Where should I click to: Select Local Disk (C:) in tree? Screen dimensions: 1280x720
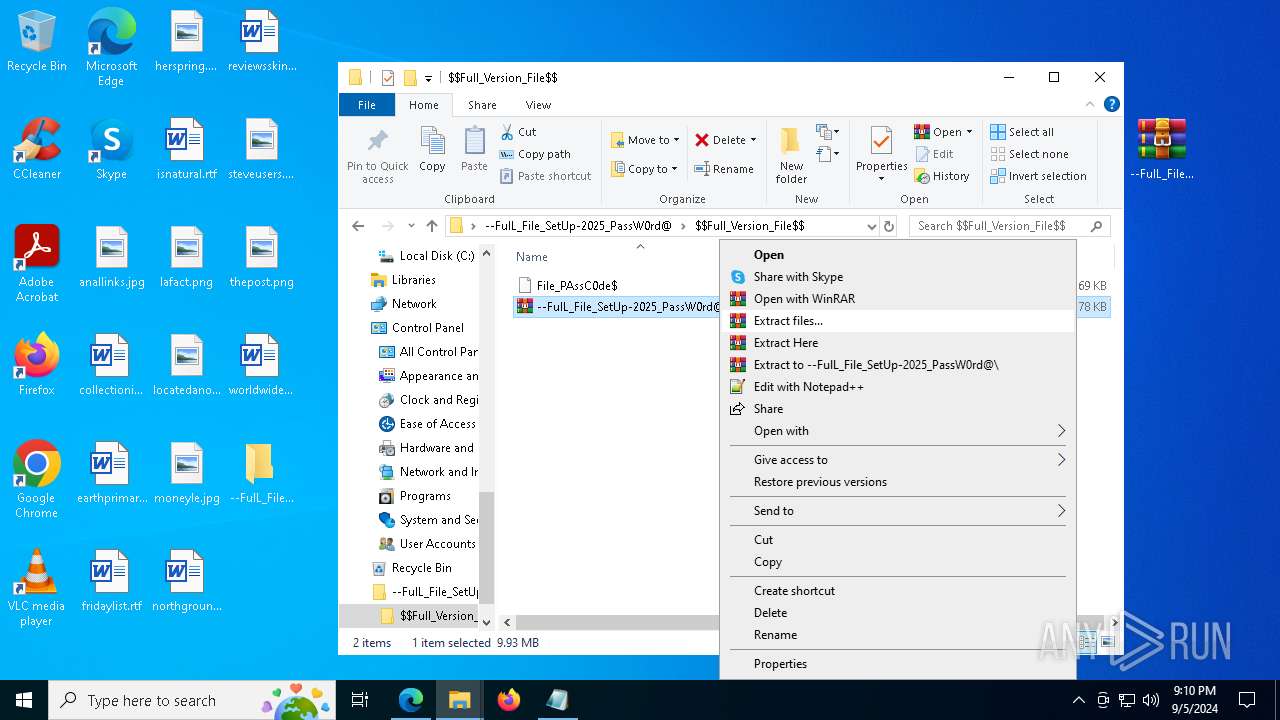tap(426, 256)
